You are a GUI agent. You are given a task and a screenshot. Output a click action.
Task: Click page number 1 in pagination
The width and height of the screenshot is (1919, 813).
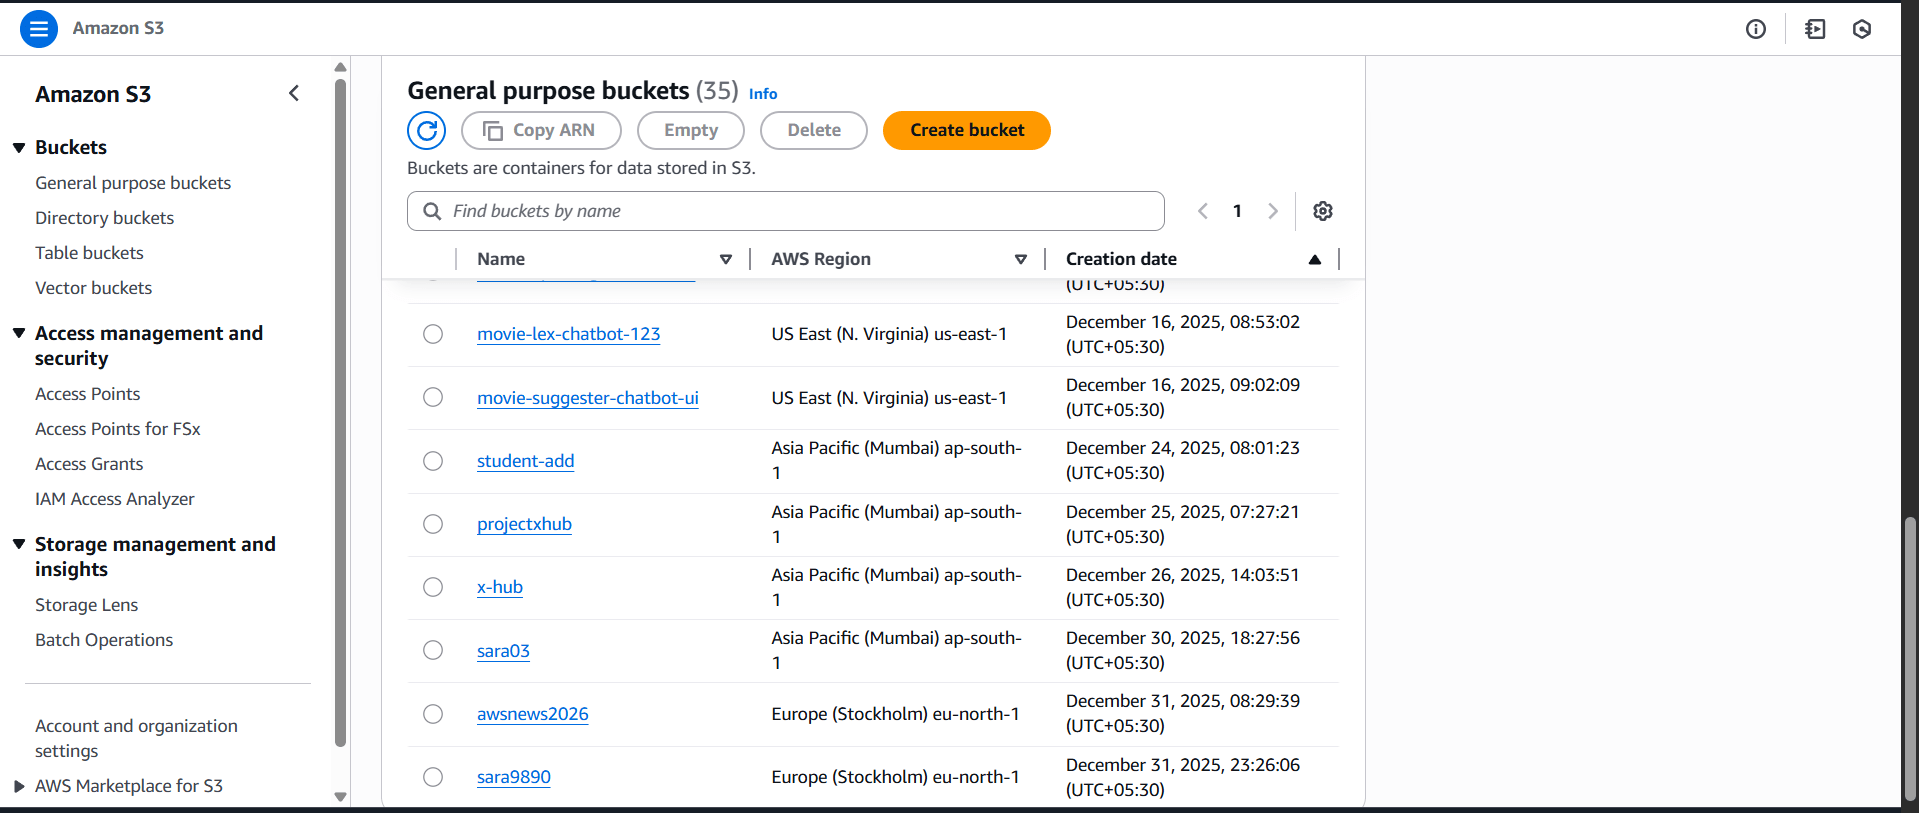coord(1237,211)
